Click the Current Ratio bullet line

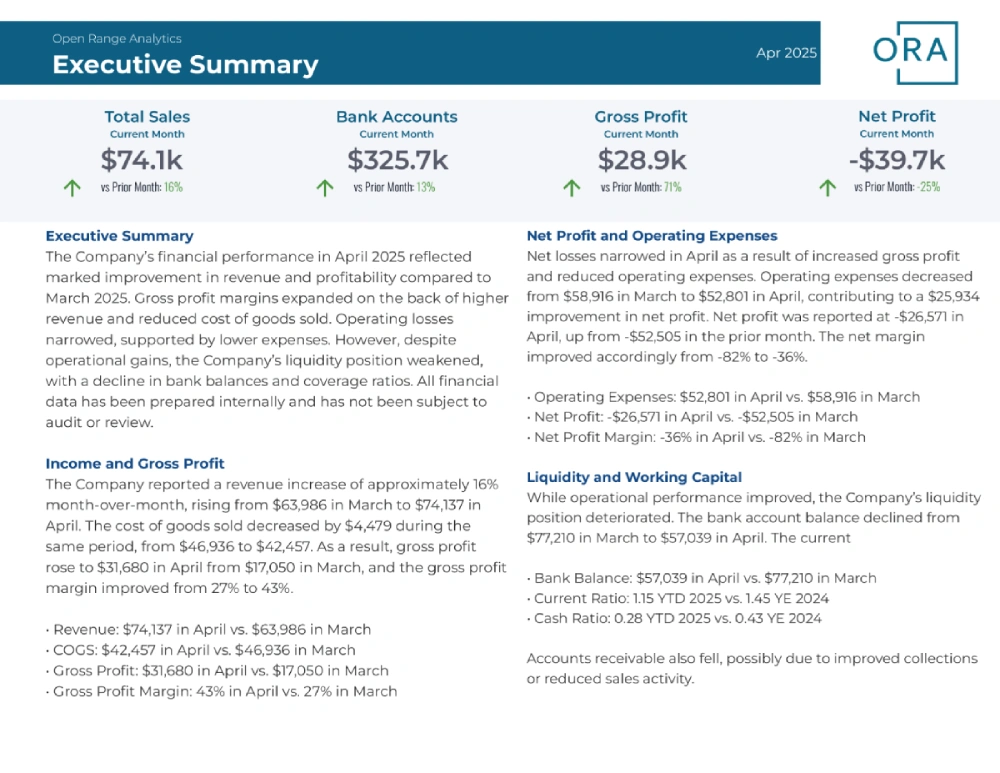(678, 598)
